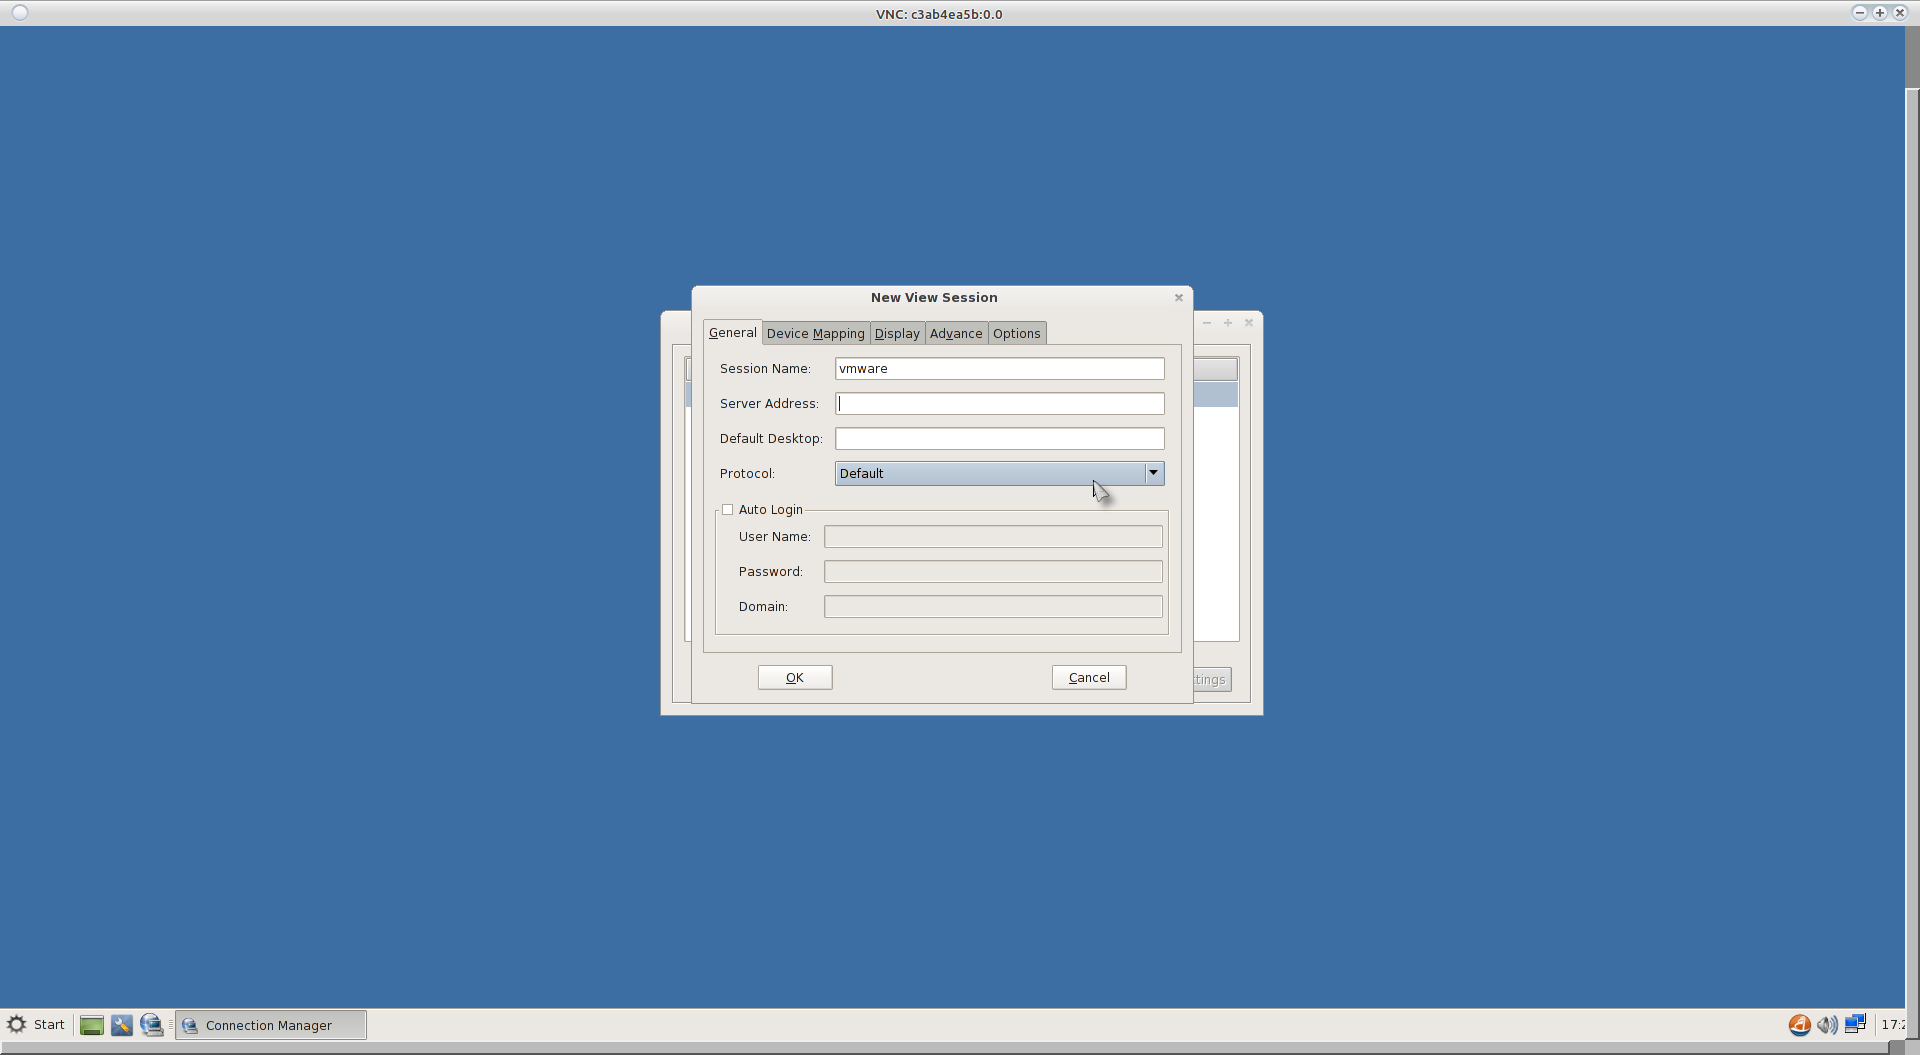Focus the Server Address field

[x=1000, y=404]
